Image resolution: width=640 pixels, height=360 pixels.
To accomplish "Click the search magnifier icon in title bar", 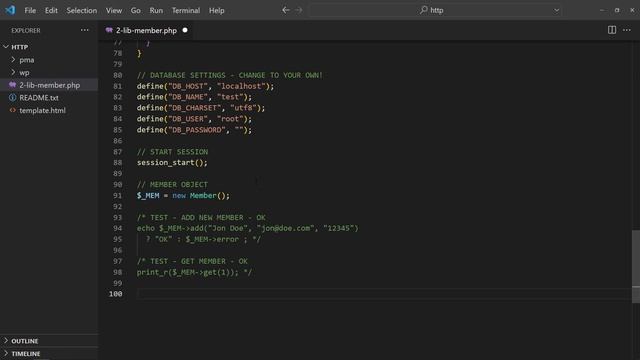I will tap(424, 10).
